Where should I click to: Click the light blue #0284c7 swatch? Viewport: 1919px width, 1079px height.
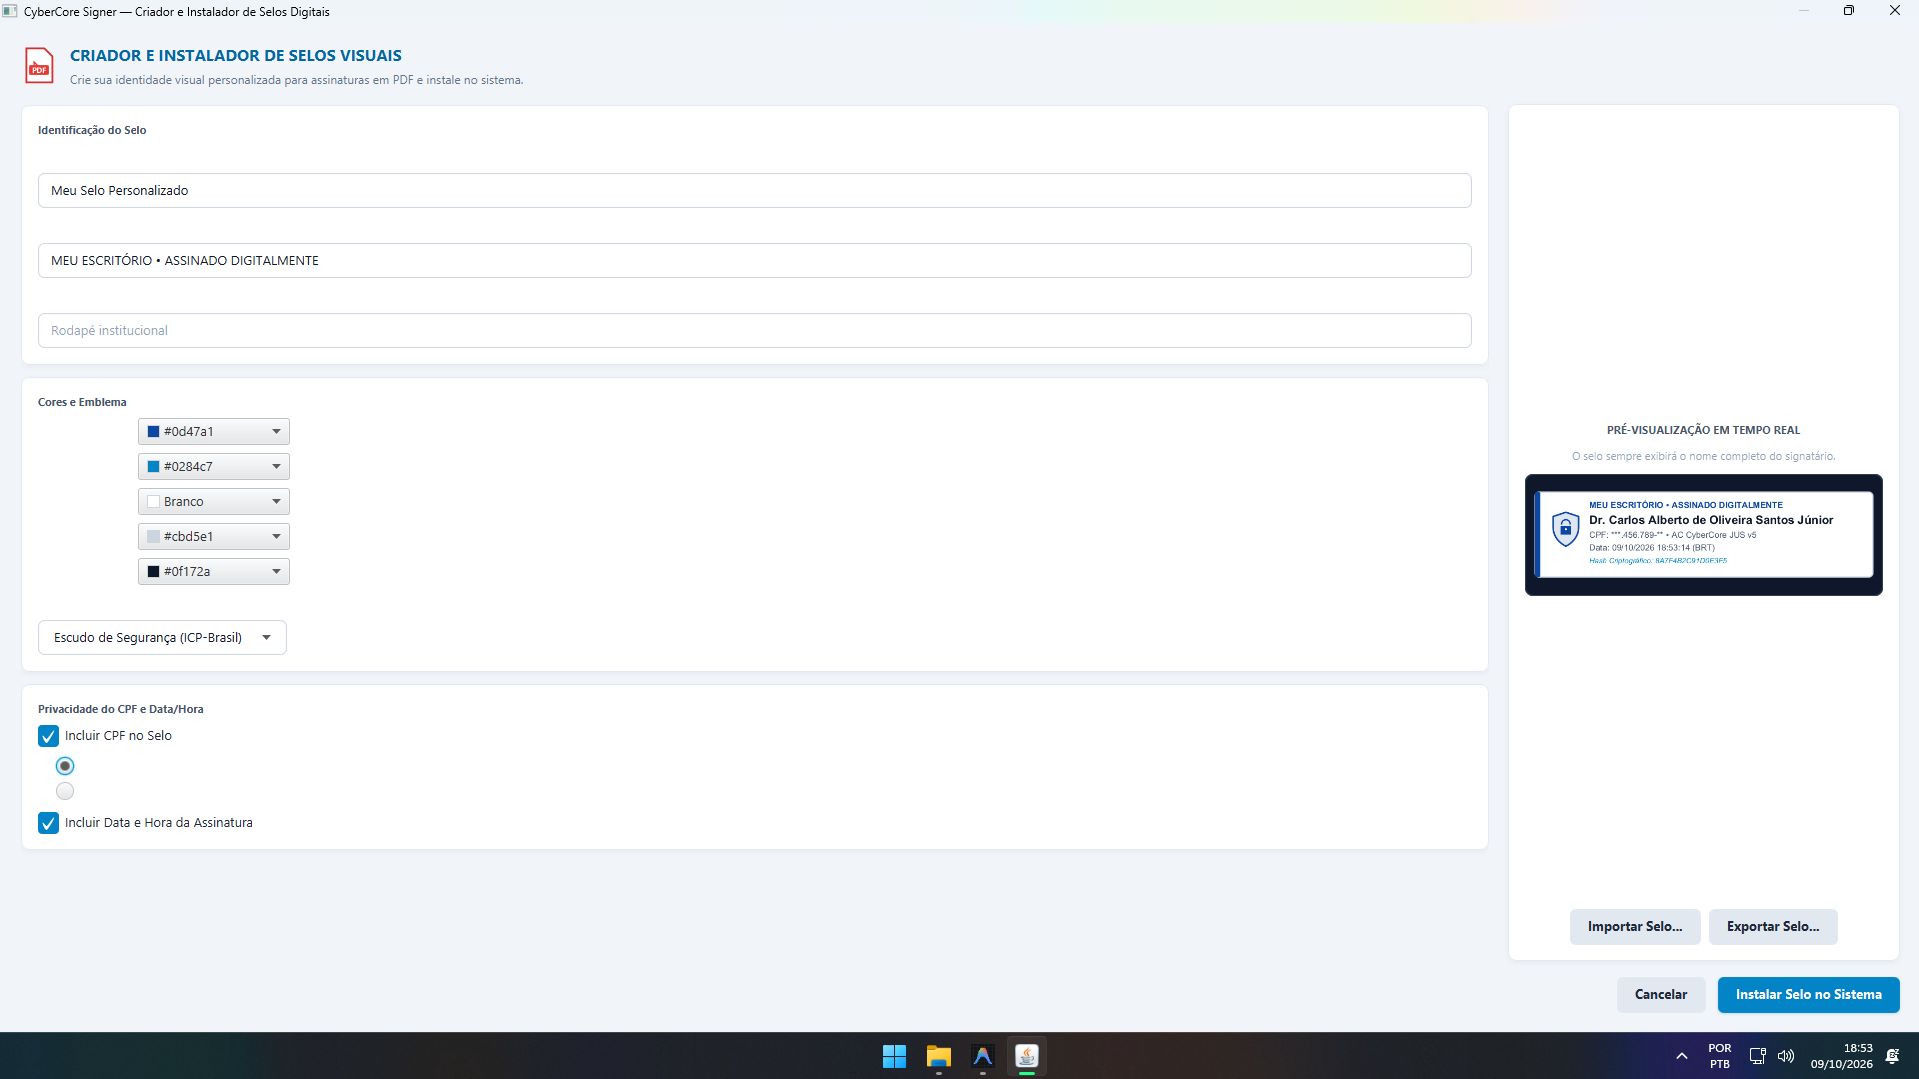(153, 467)
